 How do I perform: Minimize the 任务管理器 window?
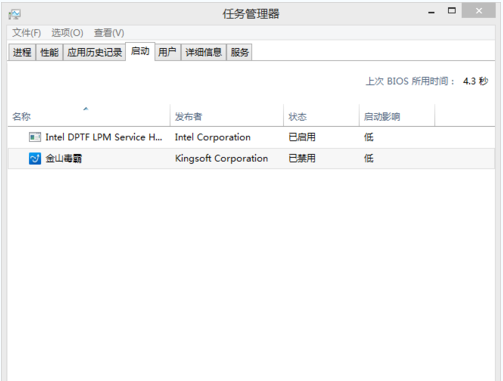click(431, 12)
